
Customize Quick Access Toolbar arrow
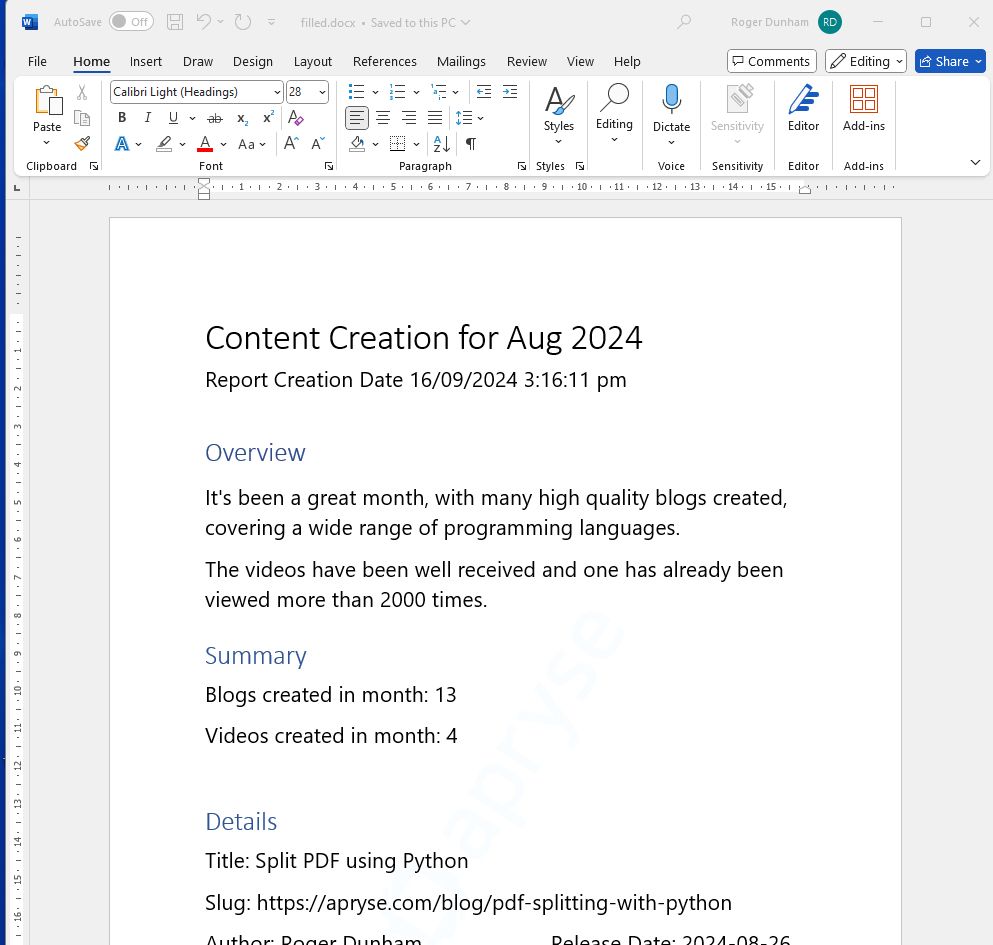tap(271, 22)
